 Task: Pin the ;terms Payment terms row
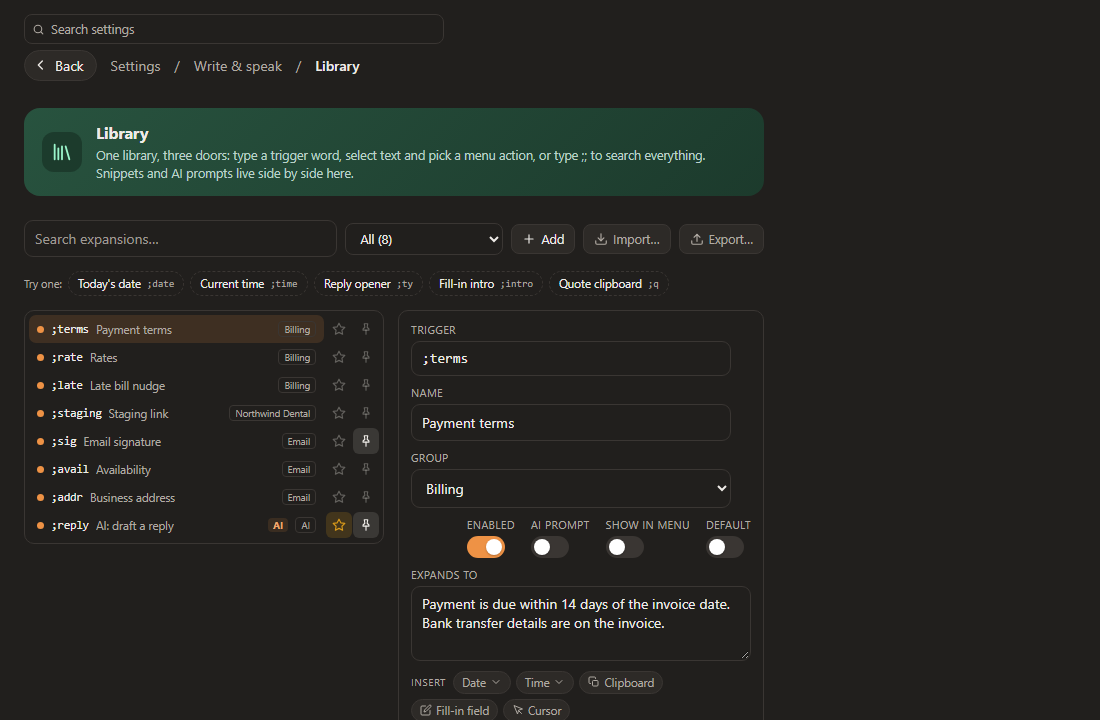coord(365,329)
